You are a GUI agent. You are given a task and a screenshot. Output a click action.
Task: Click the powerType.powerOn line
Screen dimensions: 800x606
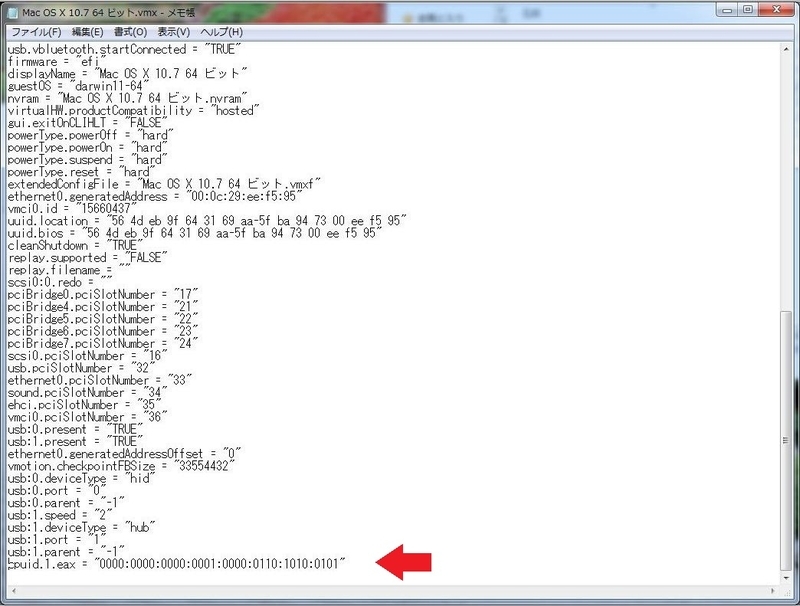pos(88,147)
